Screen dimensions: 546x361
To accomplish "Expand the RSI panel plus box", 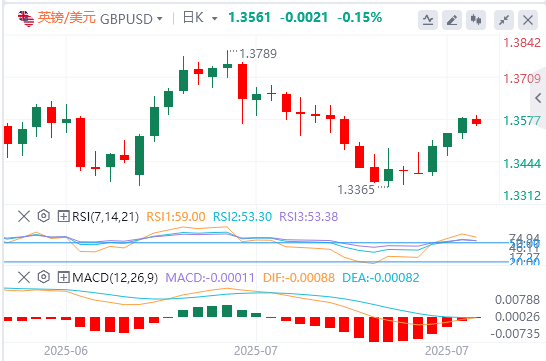I will [x=63, y=217].
